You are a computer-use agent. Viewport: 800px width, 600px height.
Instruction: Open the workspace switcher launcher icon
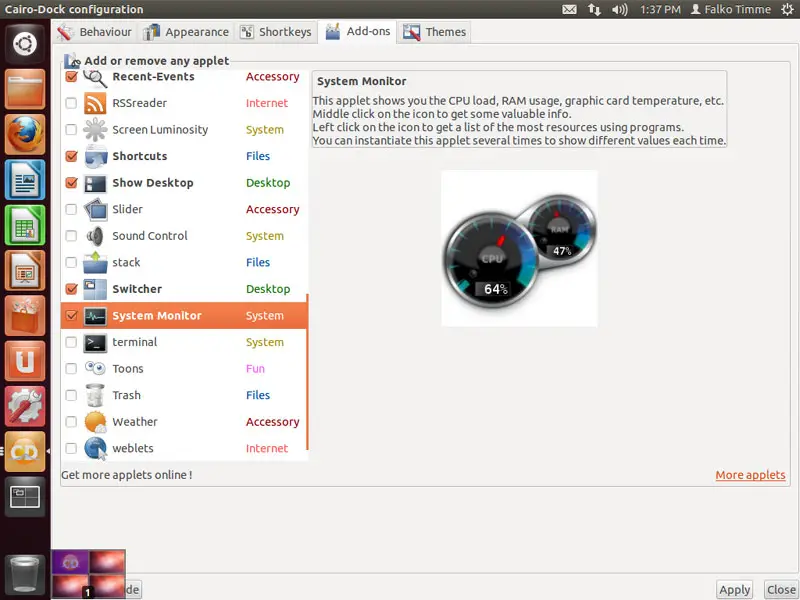(x=25, y=497)
